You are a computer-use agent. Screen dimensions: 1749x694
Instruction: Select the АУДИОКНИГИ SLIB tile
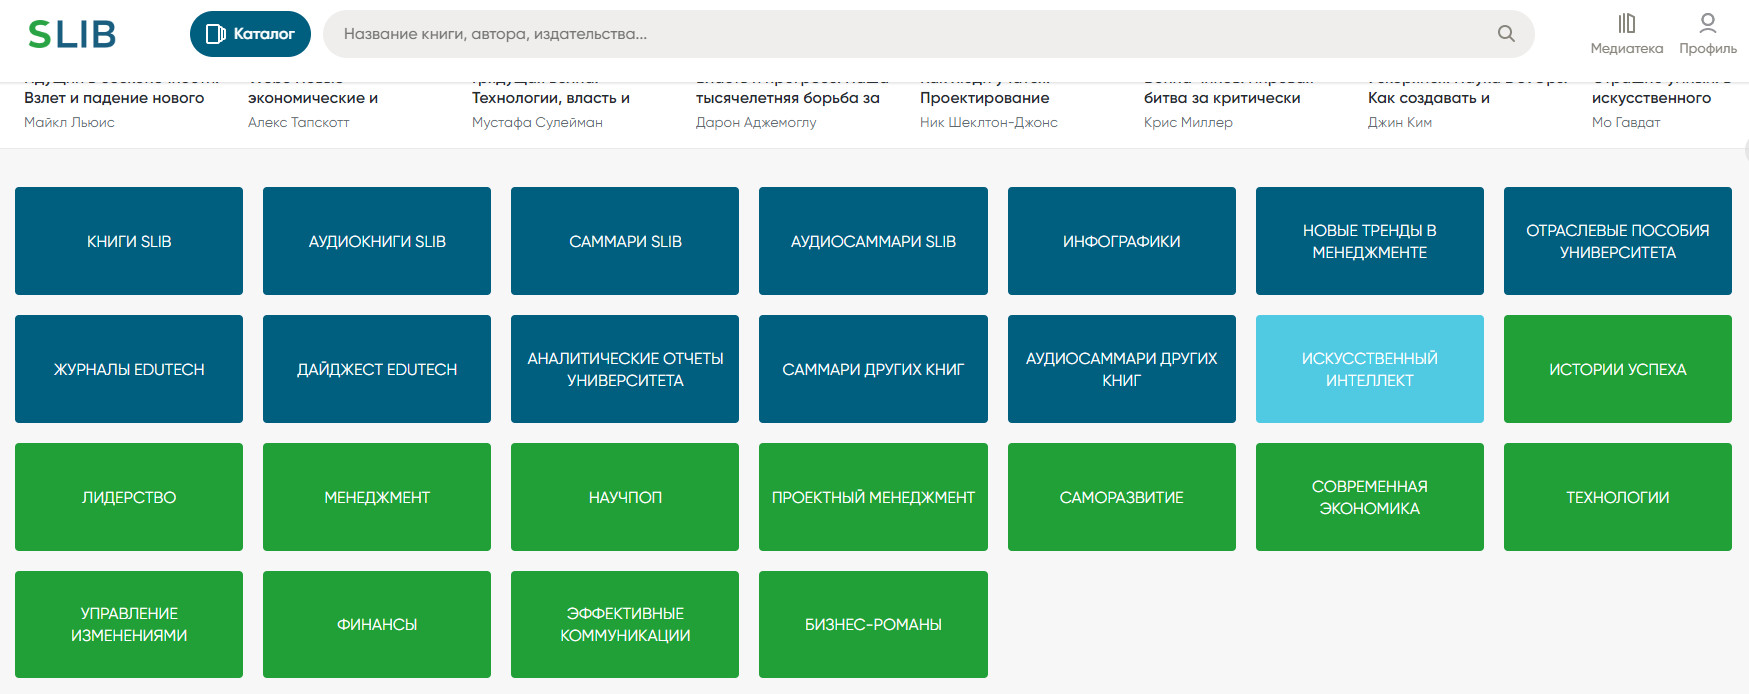[x=377, y=241]
